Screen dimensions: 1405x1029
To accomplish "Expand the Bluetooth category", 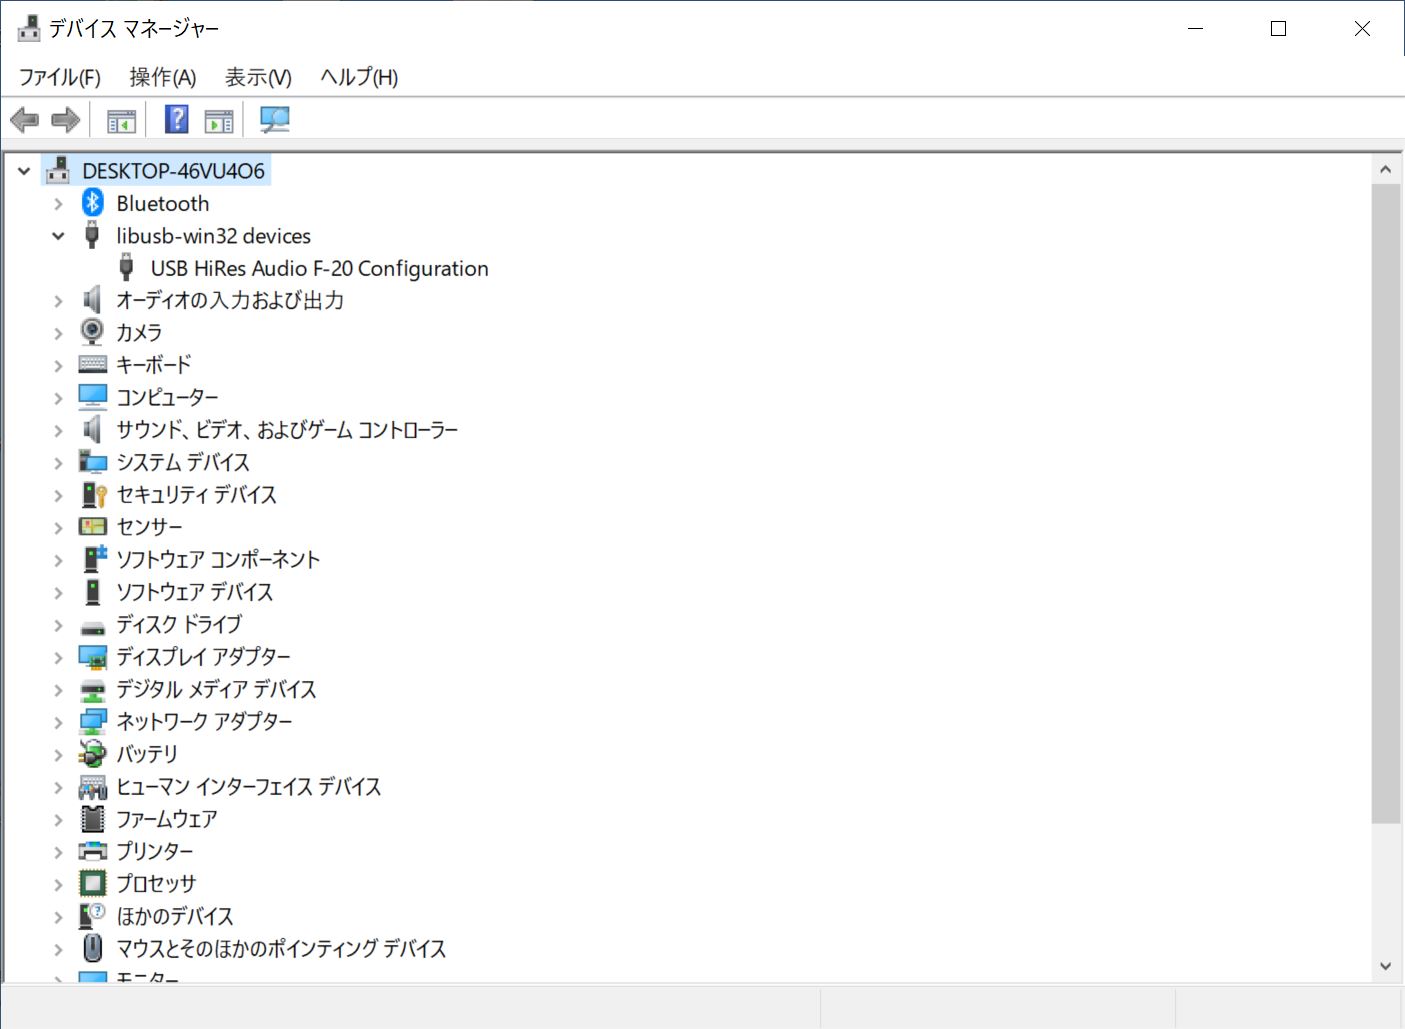I will point(58,204).
